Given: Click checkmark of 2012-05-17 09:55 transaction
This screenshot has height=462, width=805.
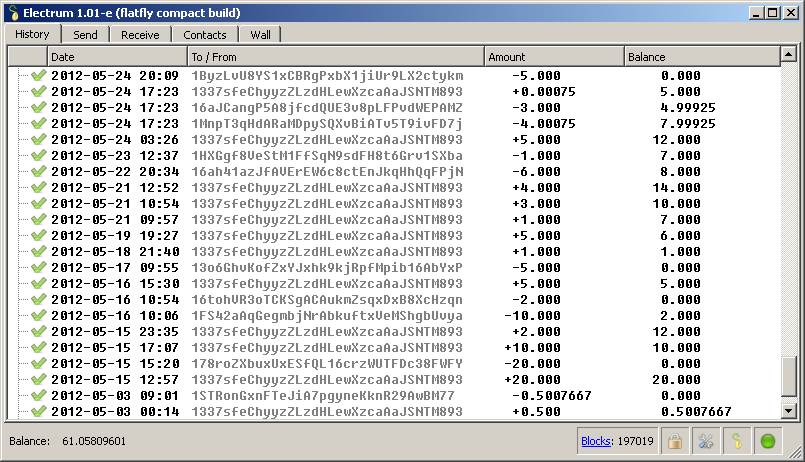Looking at the screenshot, I should (39, 267).
